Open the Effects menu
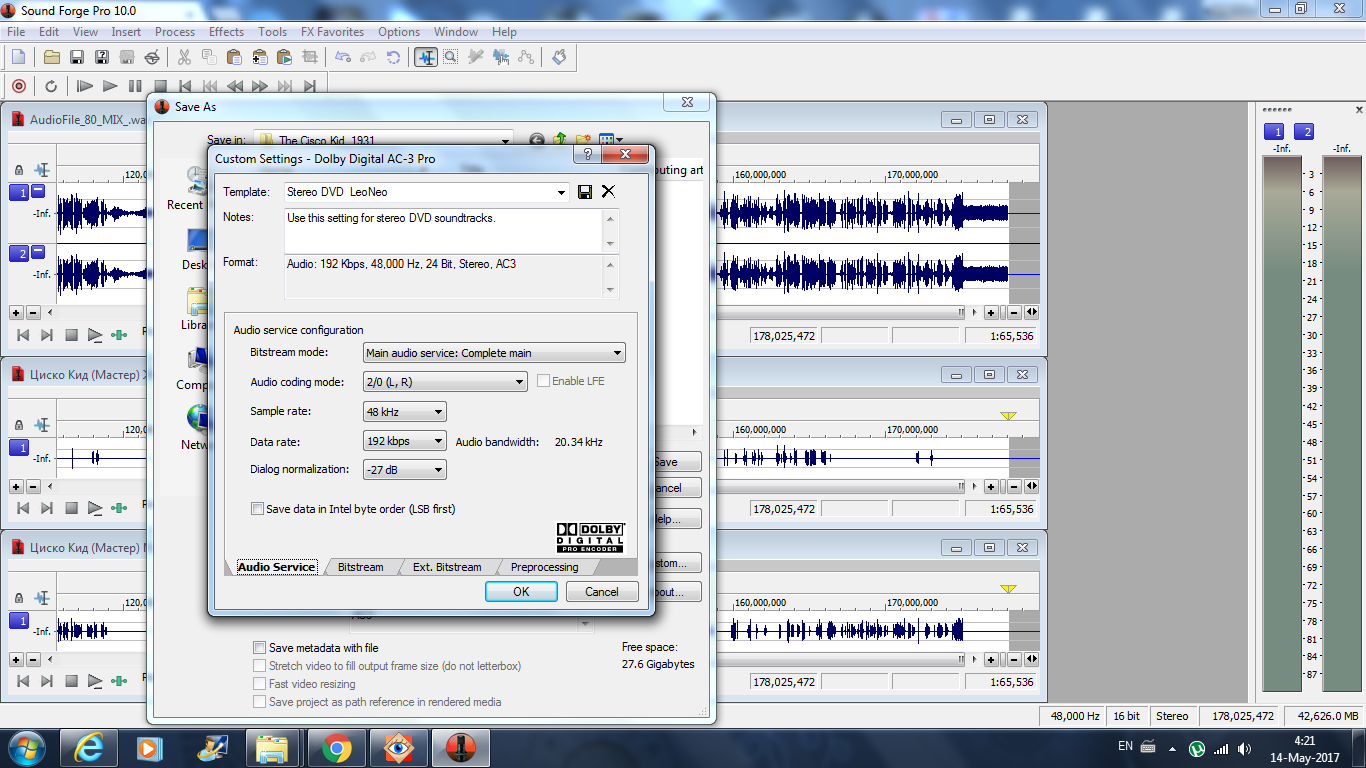The width and height of the screenshot is (1366, 768). click(x=226, y=32)
